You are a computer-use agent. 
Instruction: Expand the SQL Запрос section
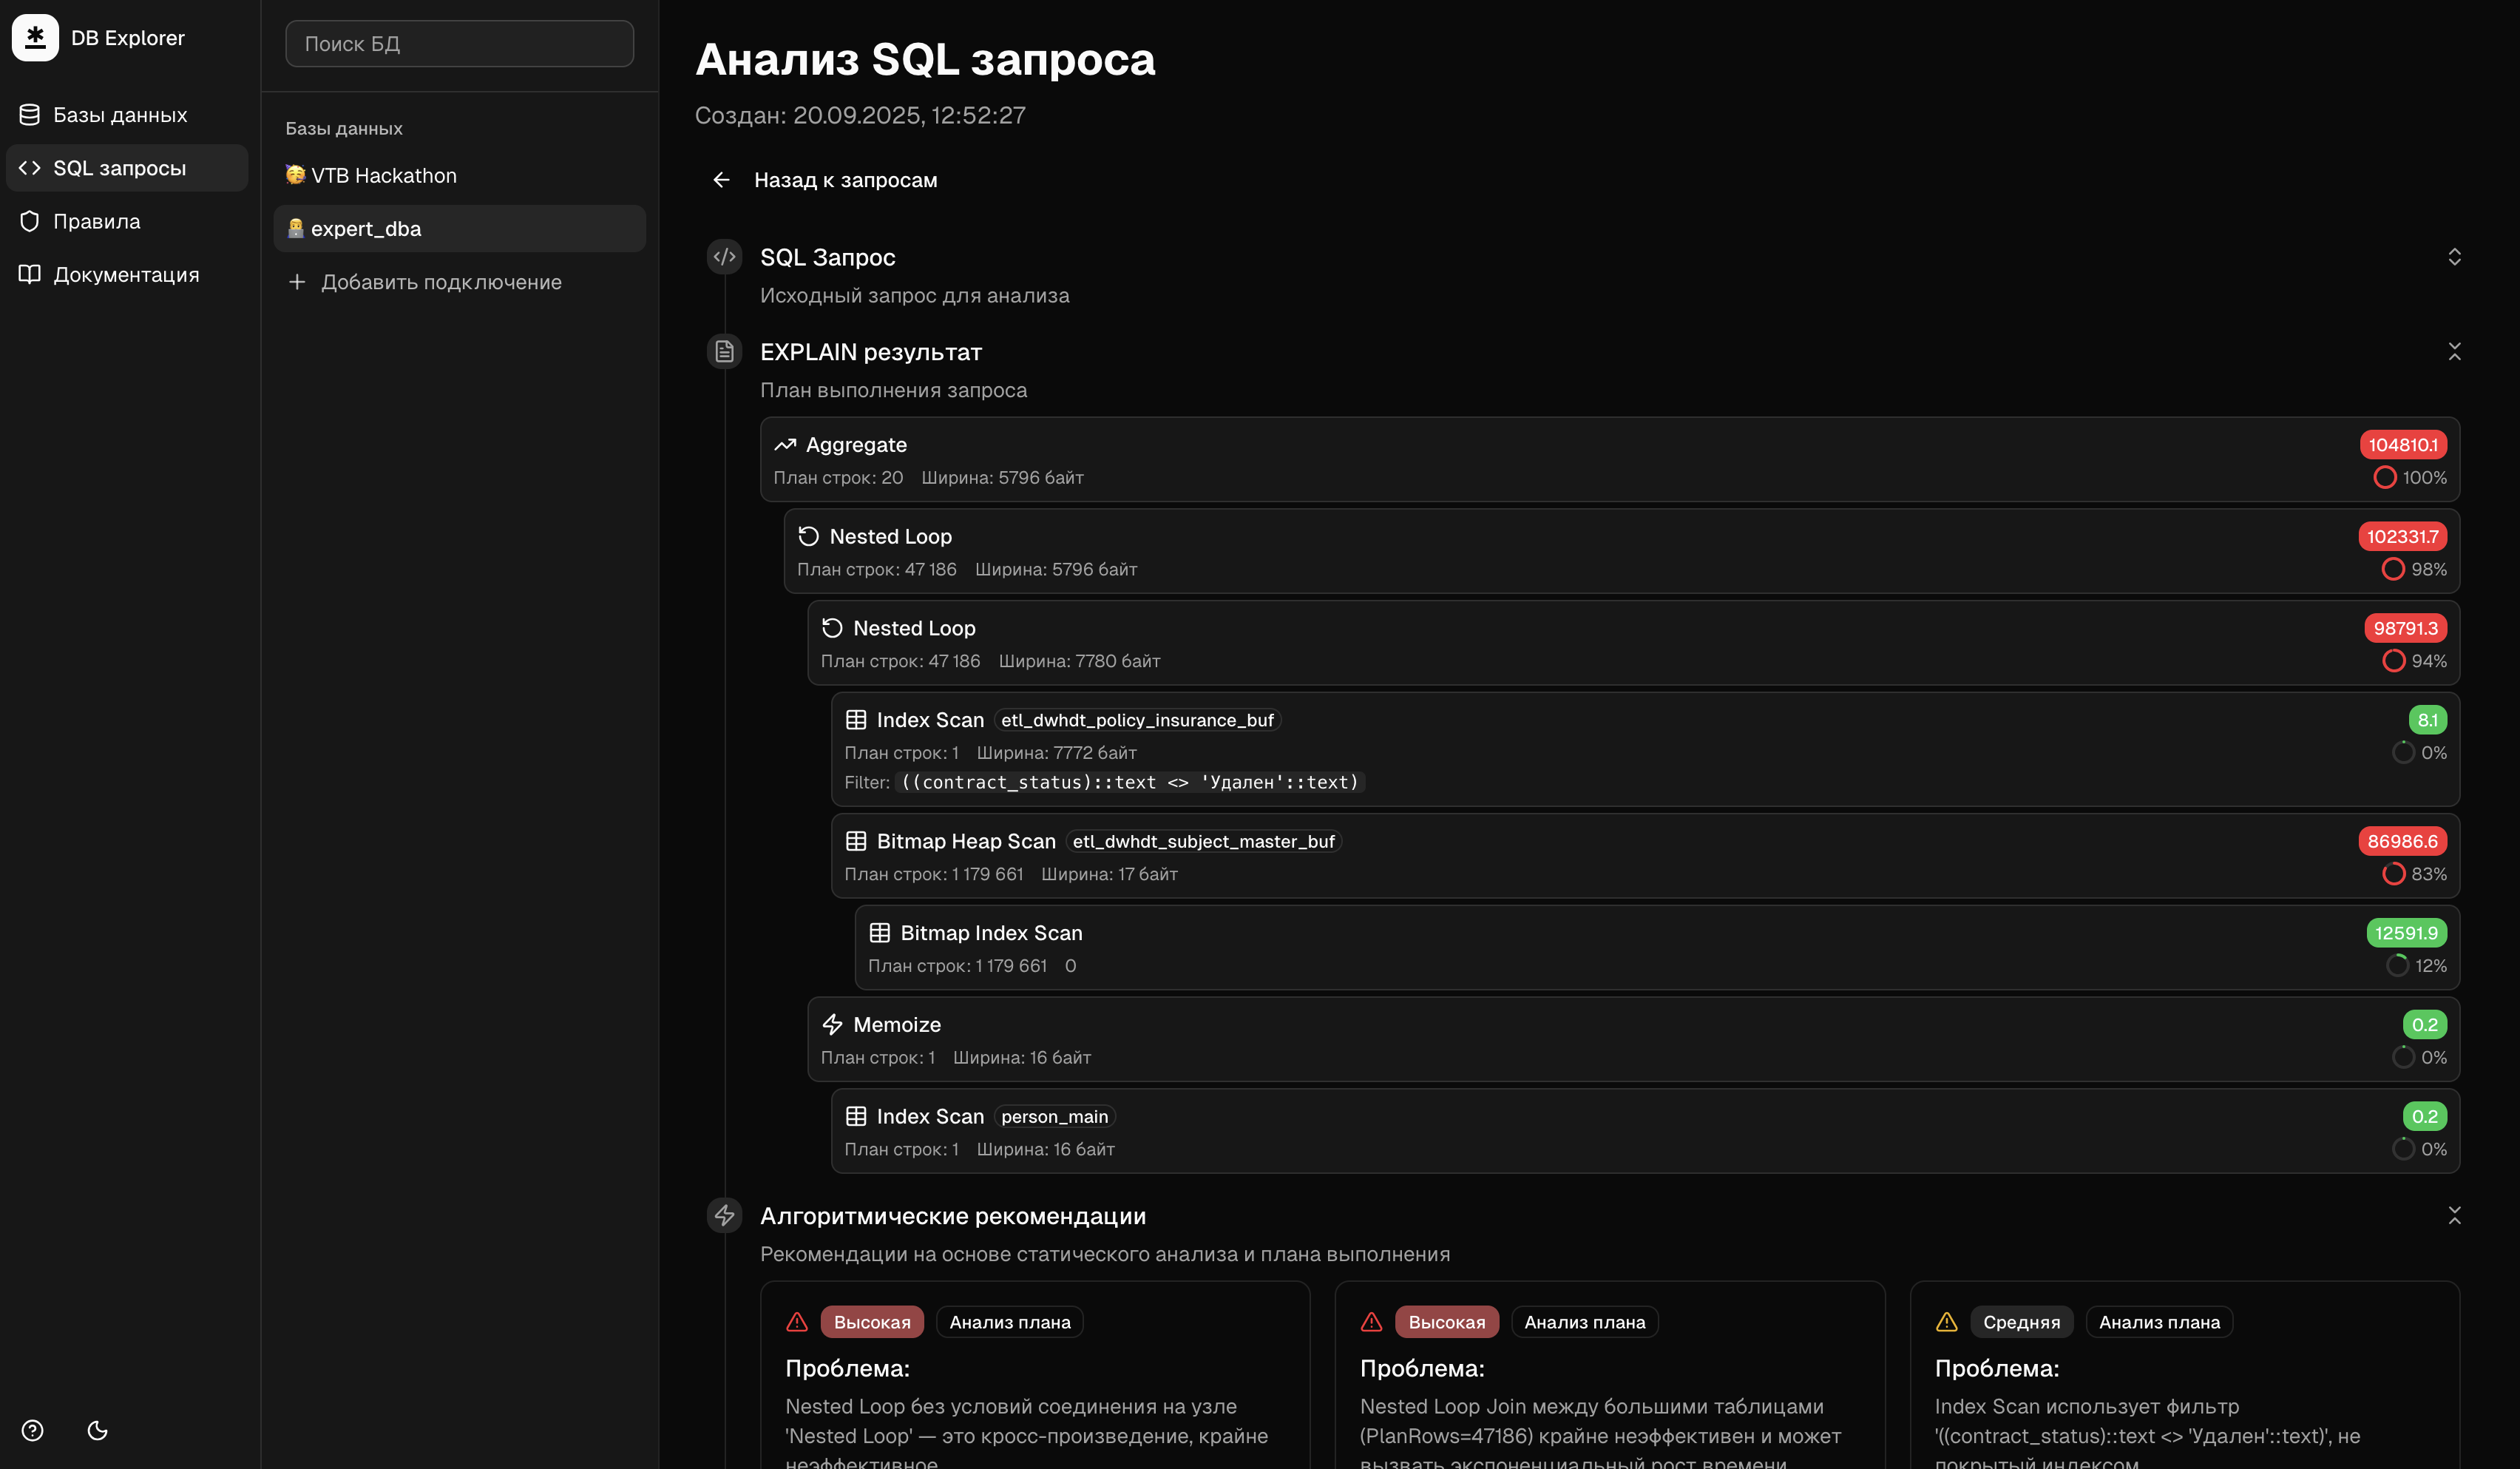tap(2454, 257)
